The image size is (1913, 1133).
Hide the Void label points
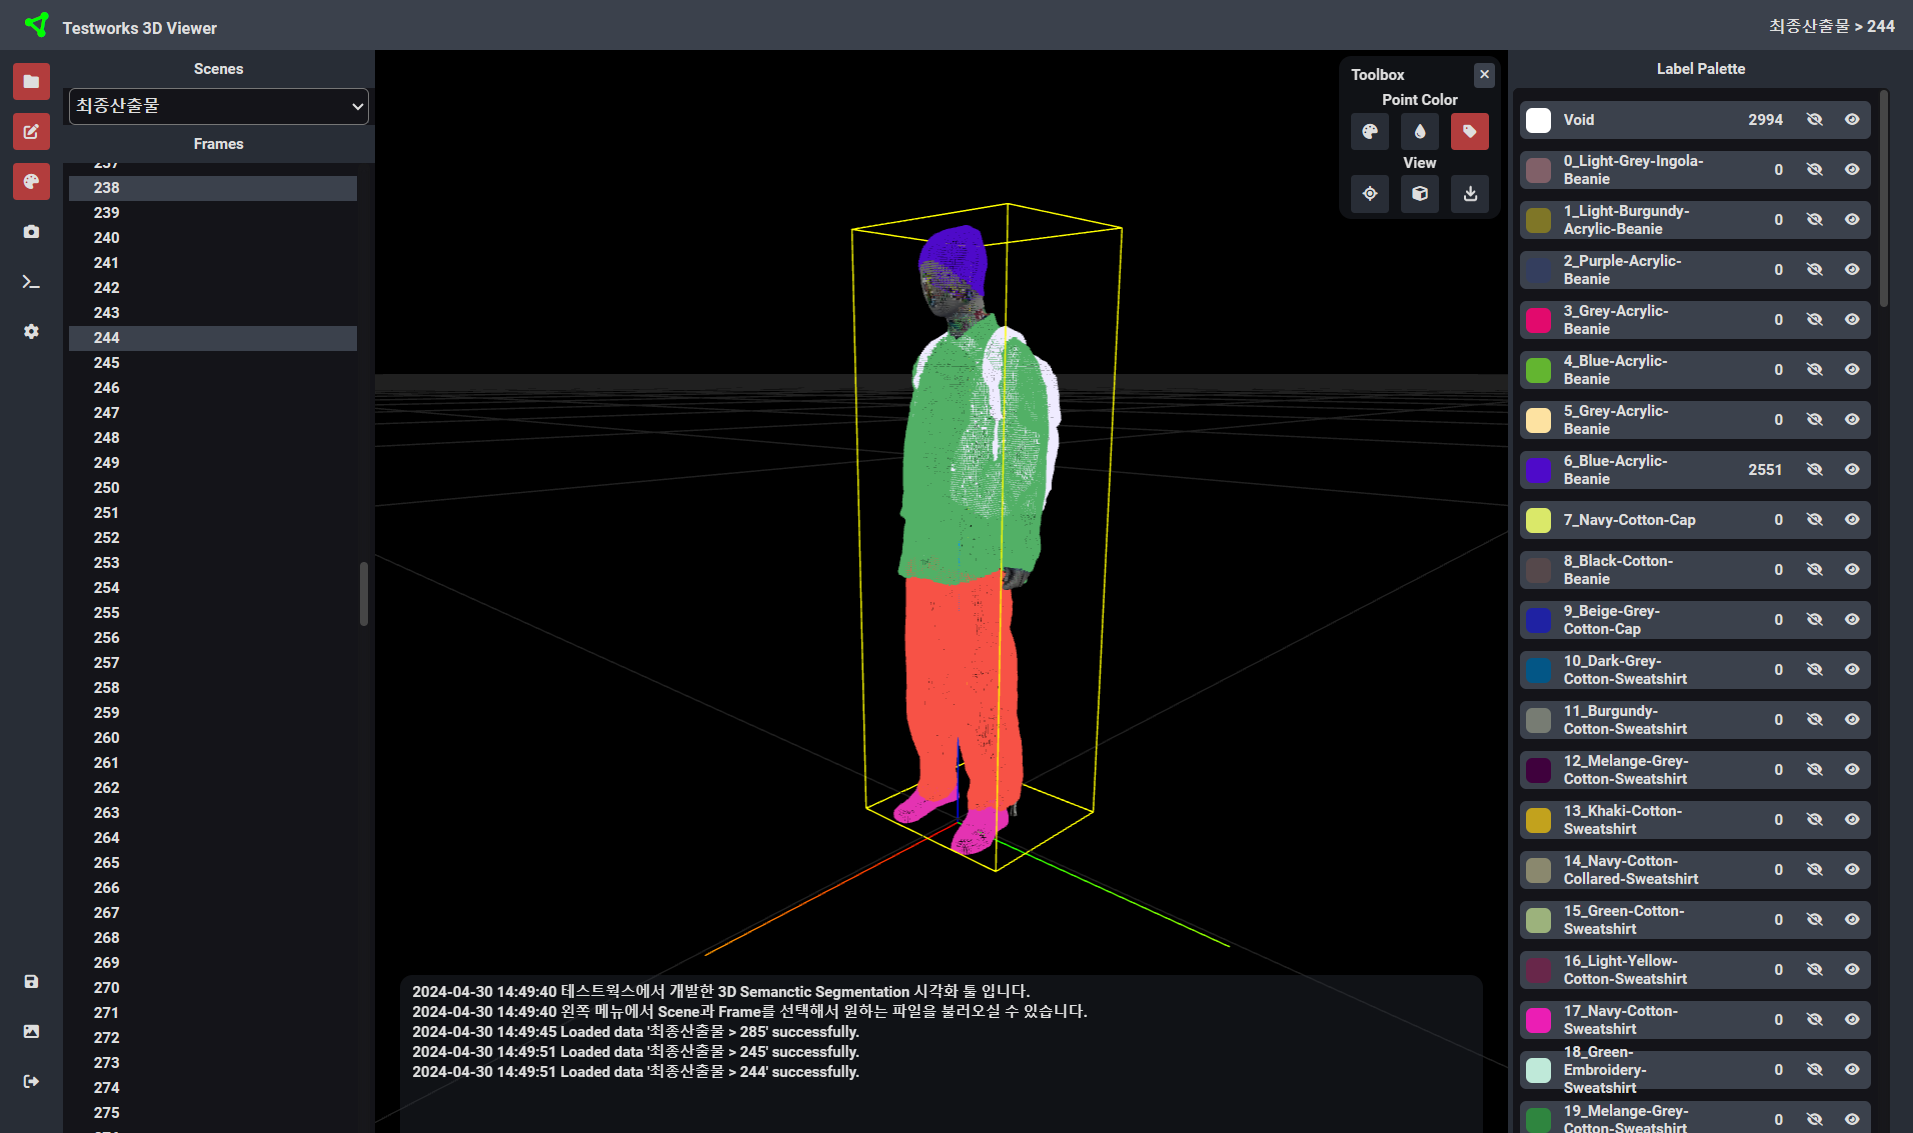click(1815, 119)
